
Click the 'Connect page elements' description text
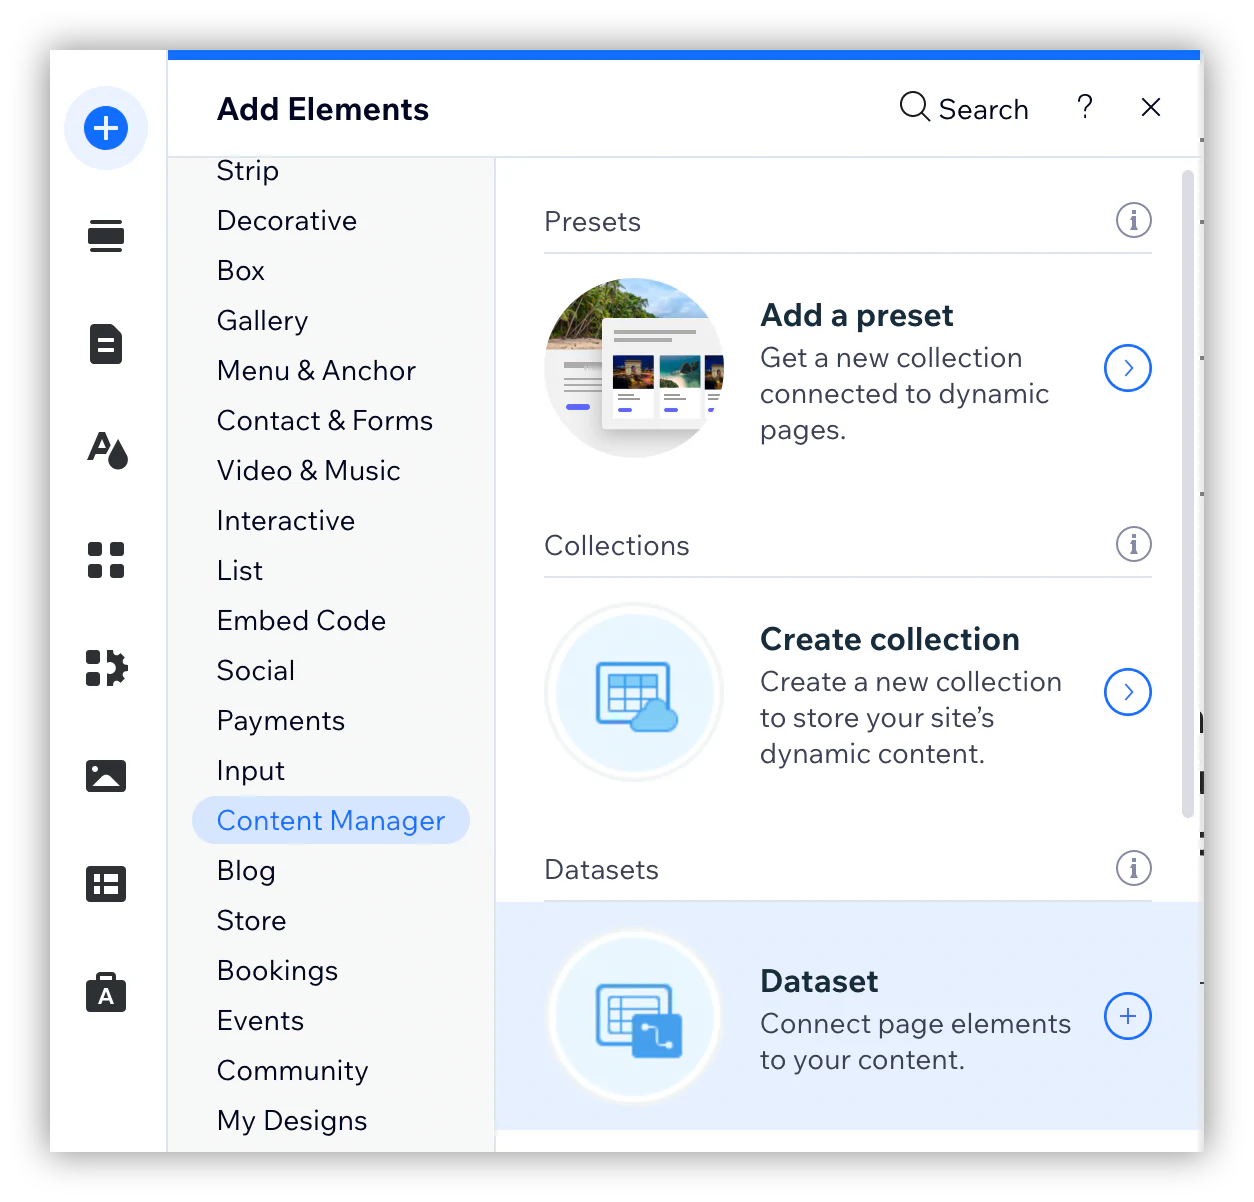click(915, 1042)
